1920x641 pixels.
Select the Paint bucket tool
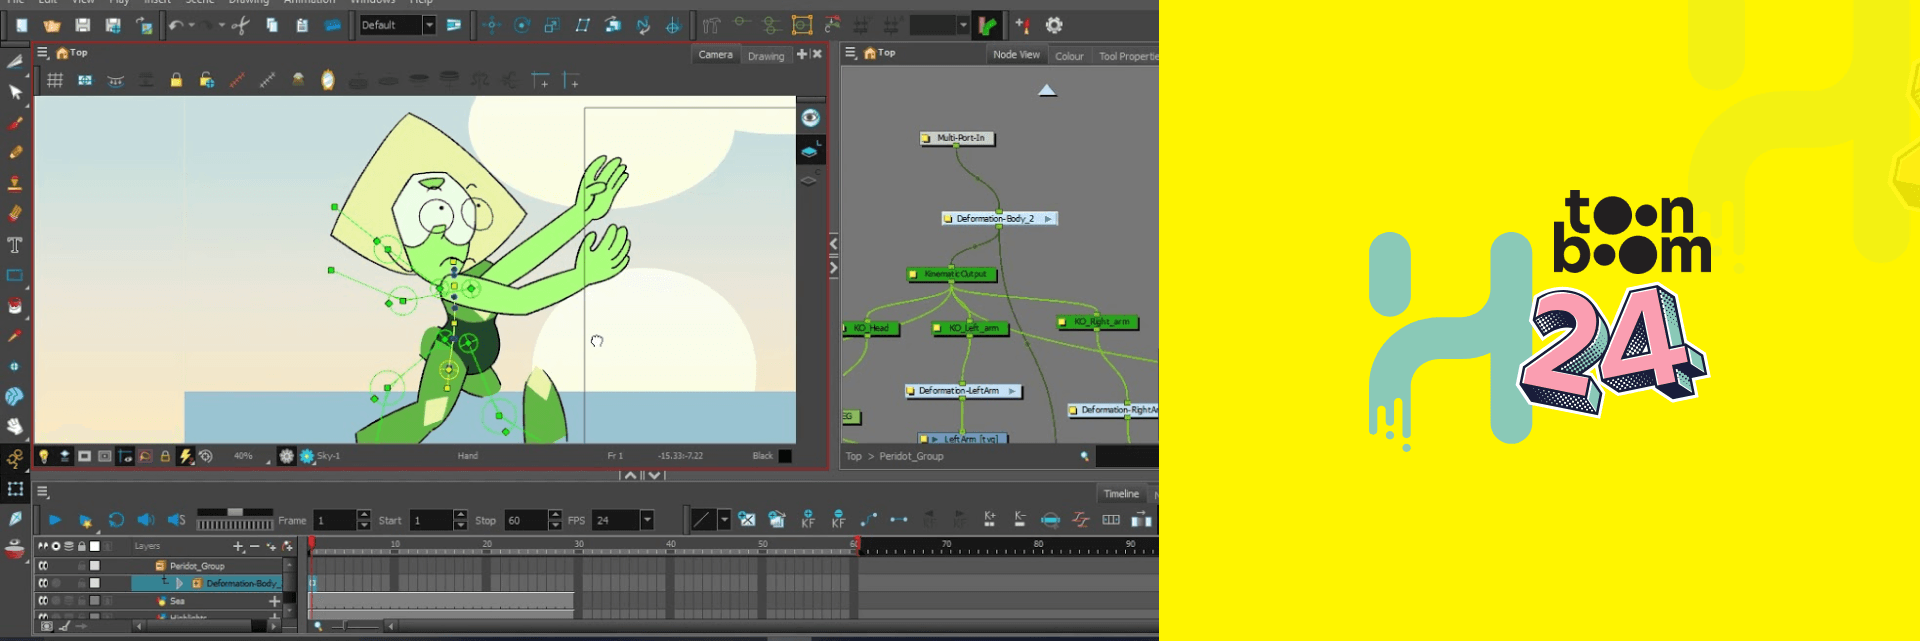15,306
